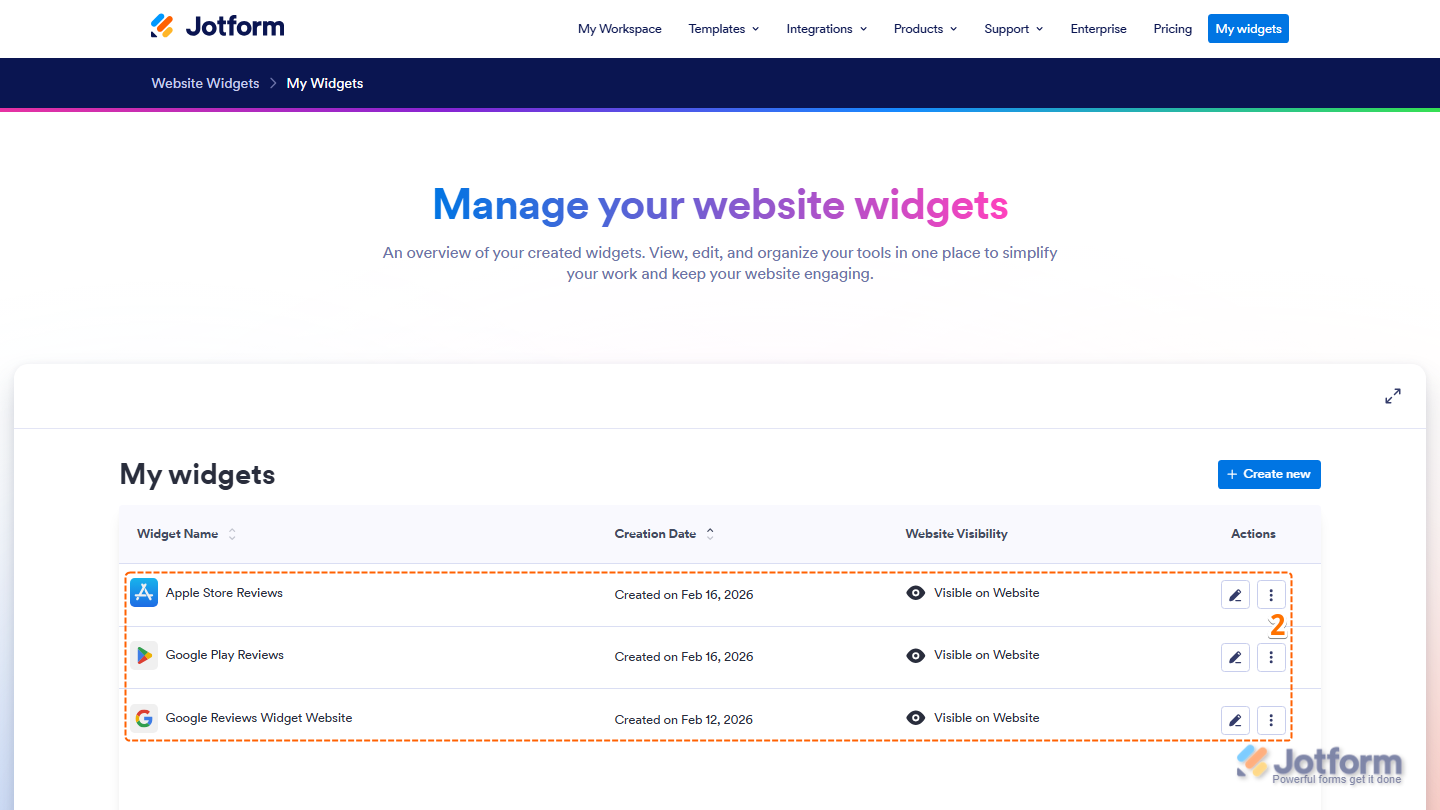This screenshot has width=1440, height=810.
Task: Edit the Google Play Reviews widget
Action: tap(1235, 657)
